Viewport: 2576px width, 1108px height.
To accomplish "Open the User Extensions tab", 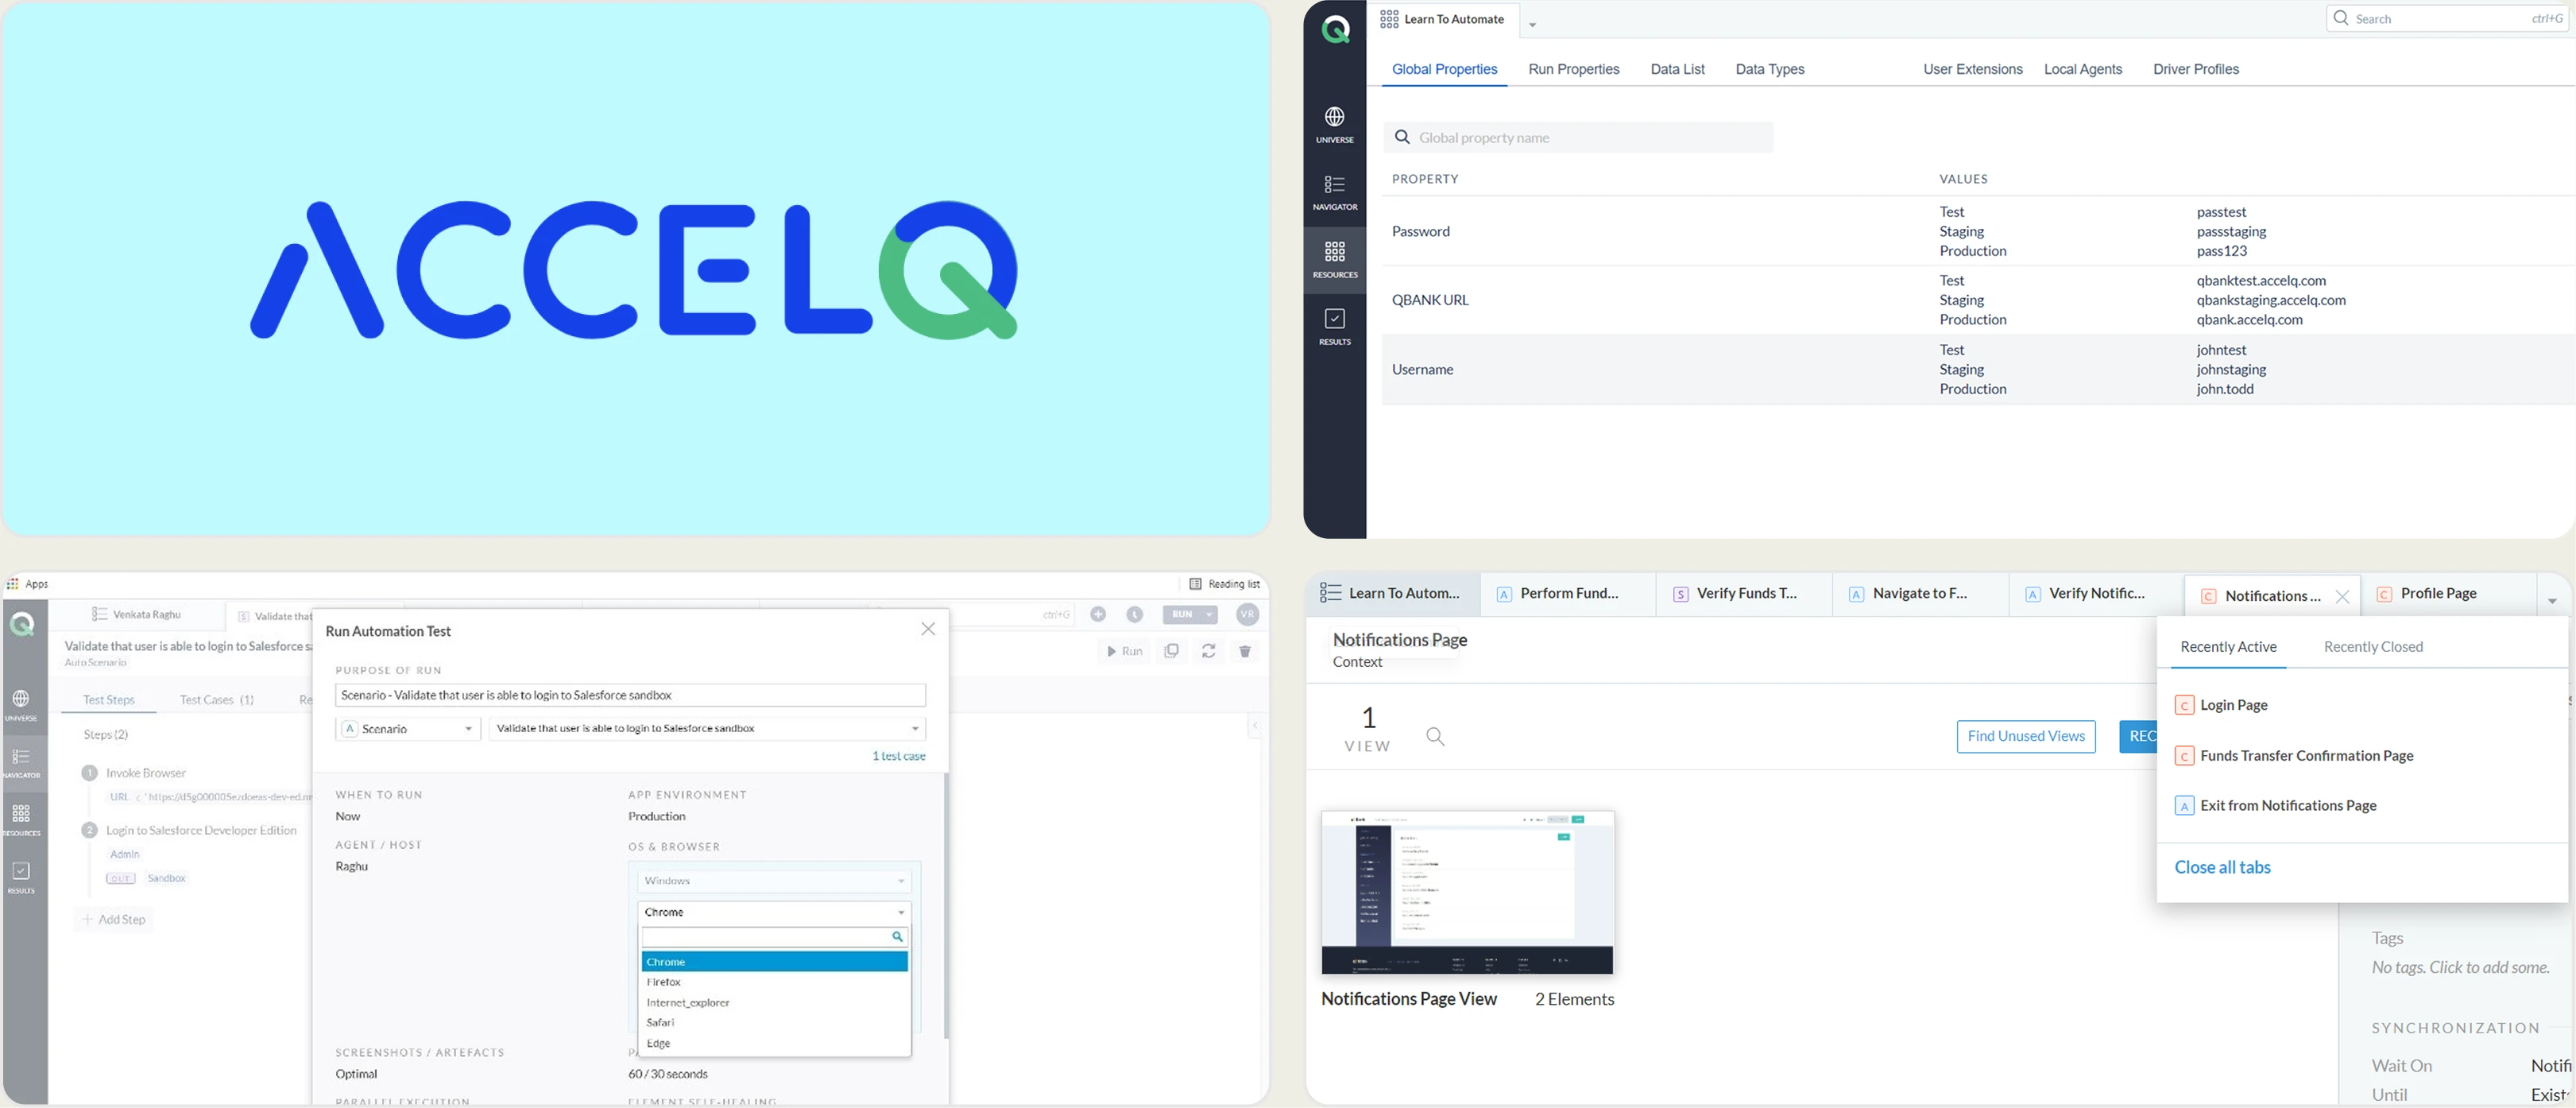I will click(x=1972, y=69).
